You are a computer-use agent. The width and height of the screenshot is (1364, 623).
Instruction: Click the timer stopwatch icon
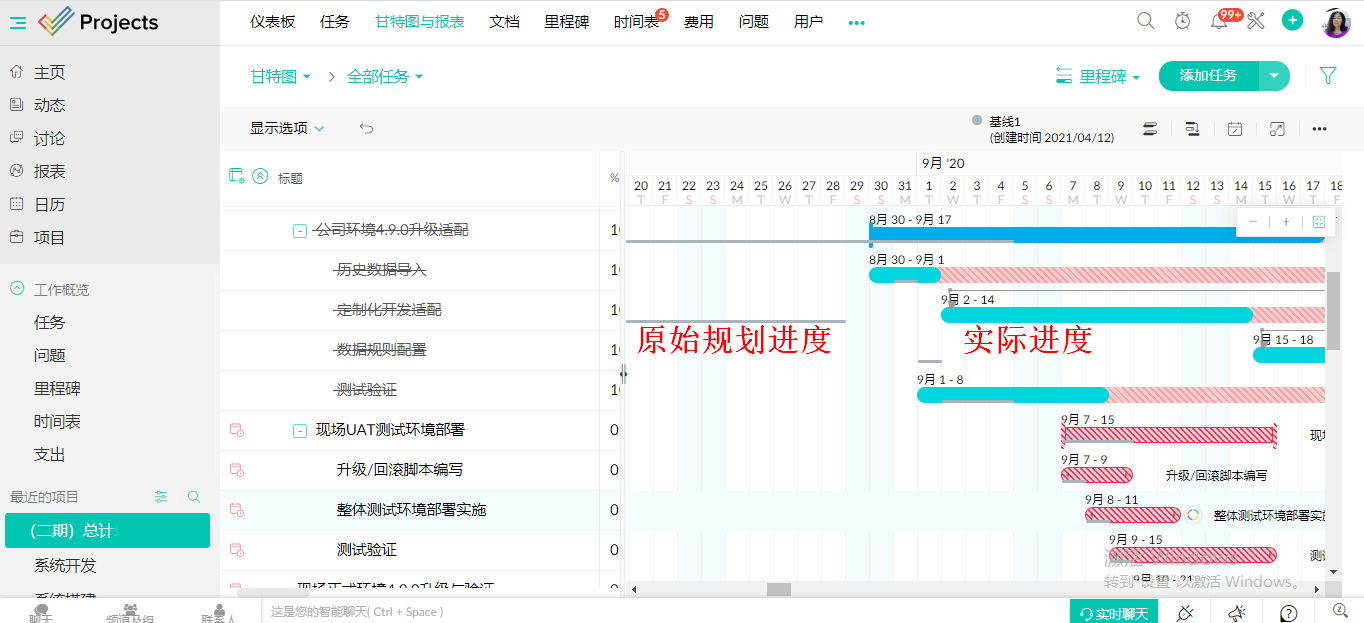pyautogui.click(x=1182, y=21)
